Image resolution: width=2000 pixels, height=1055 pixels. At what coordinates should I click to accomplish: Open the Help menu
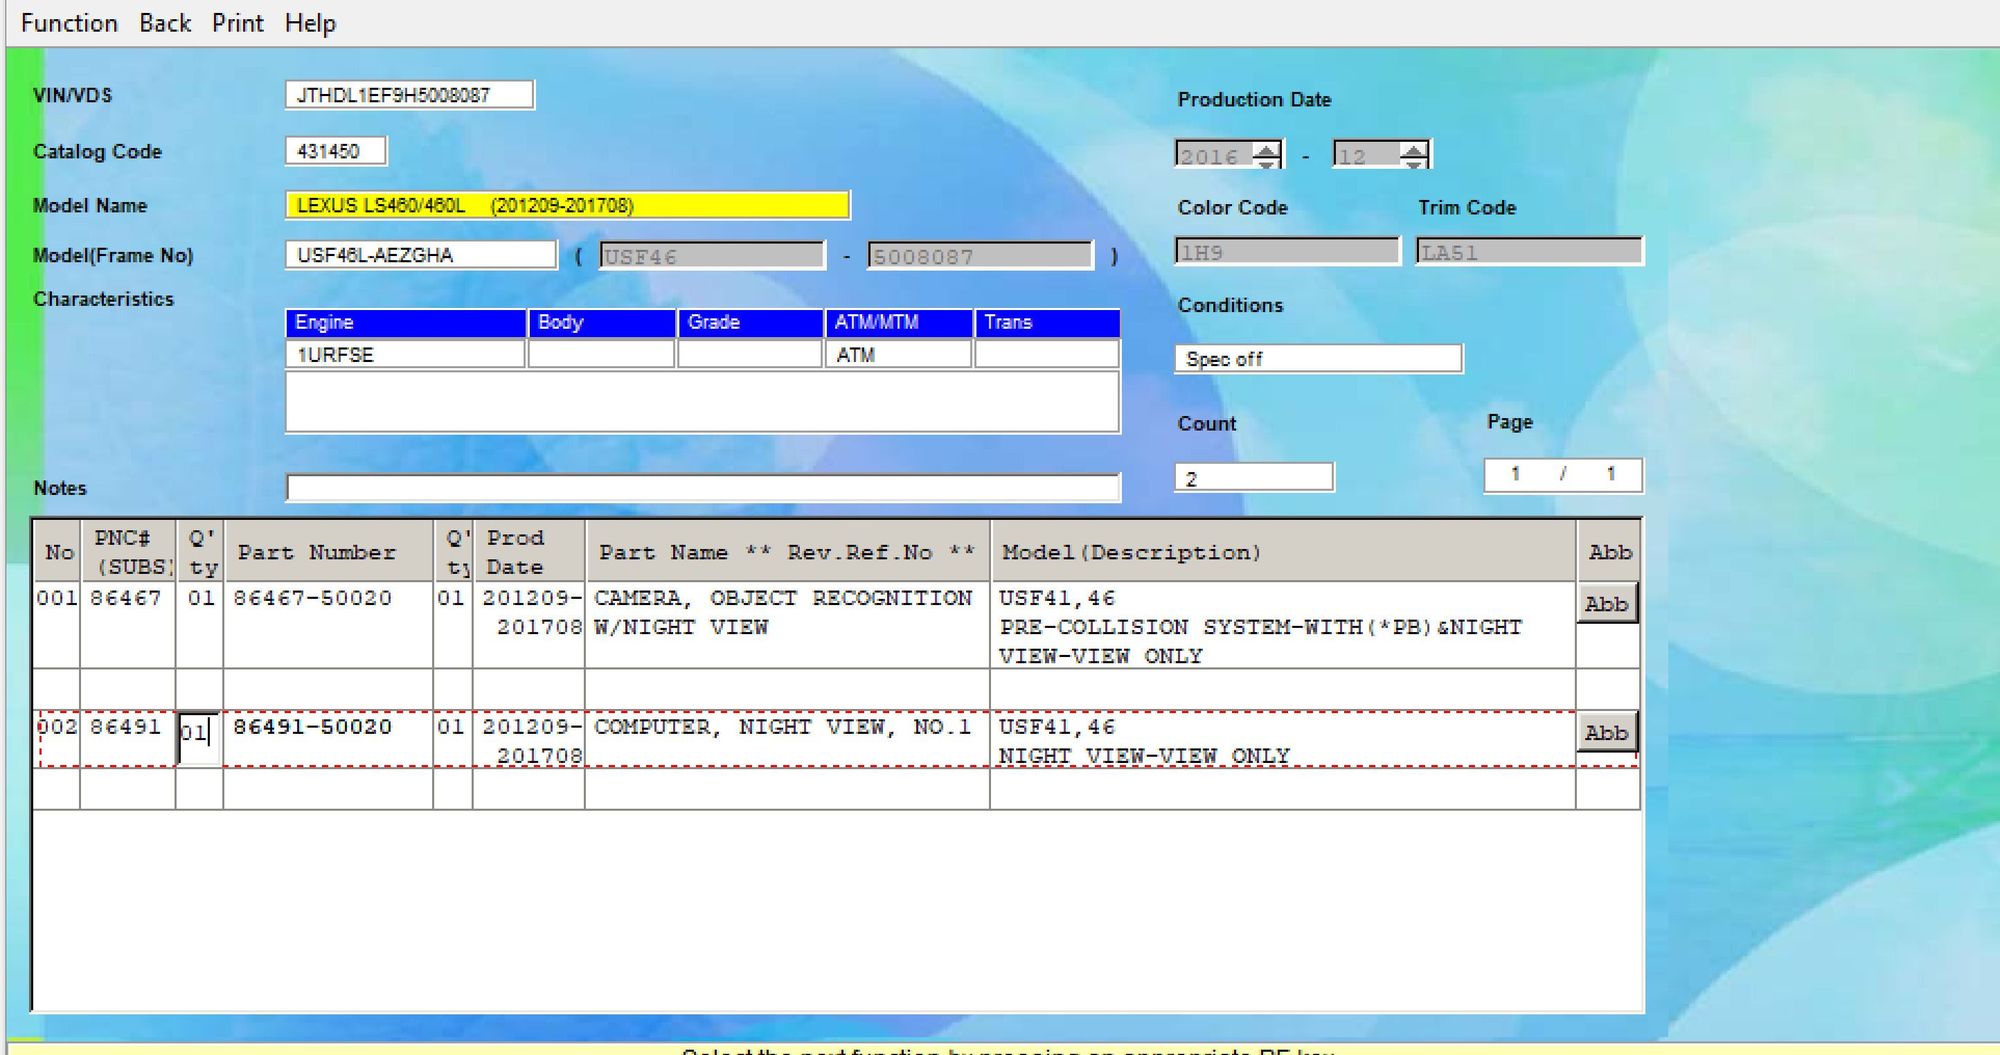pyautogui.click(x=310, y=23)
